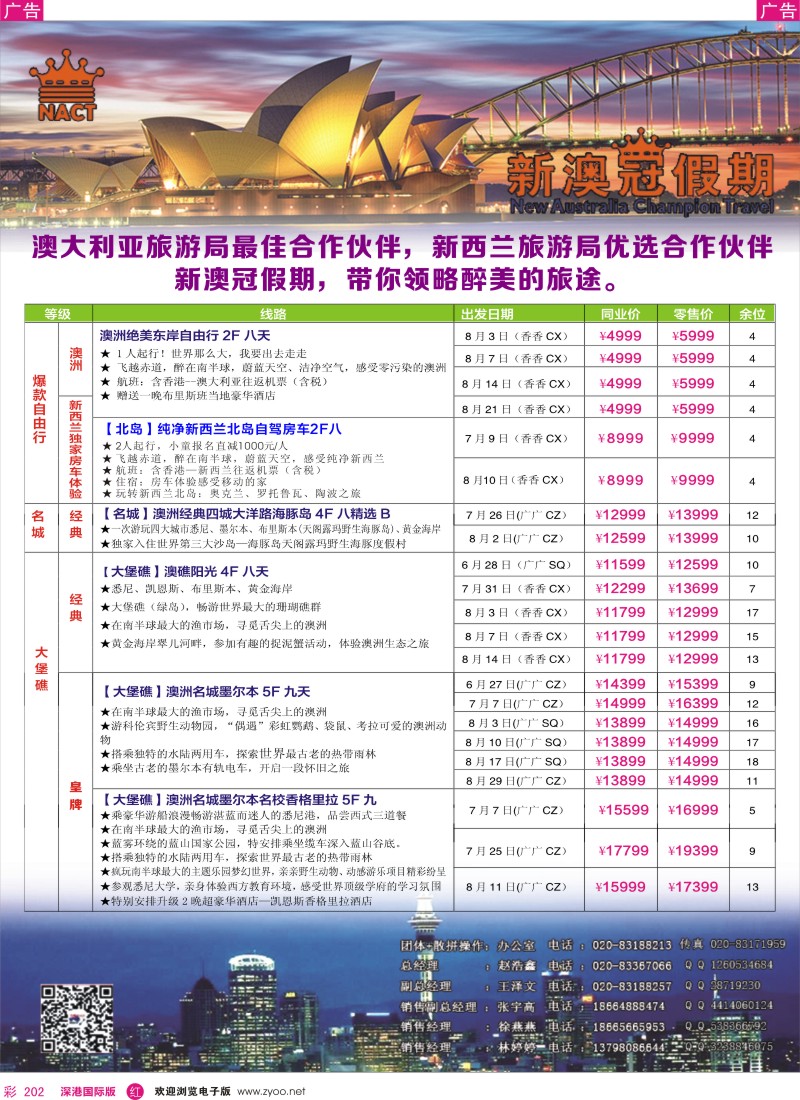
Task: Click the 澳洲绝美东岸自由行 2F 八天 route title
Action: [x=185, y=335]
